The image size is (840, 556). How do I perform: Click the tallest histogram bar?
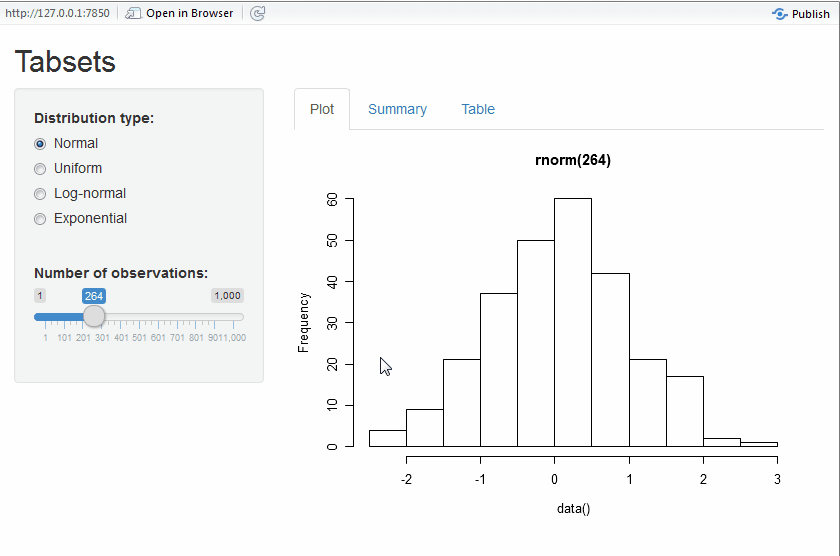573,320
